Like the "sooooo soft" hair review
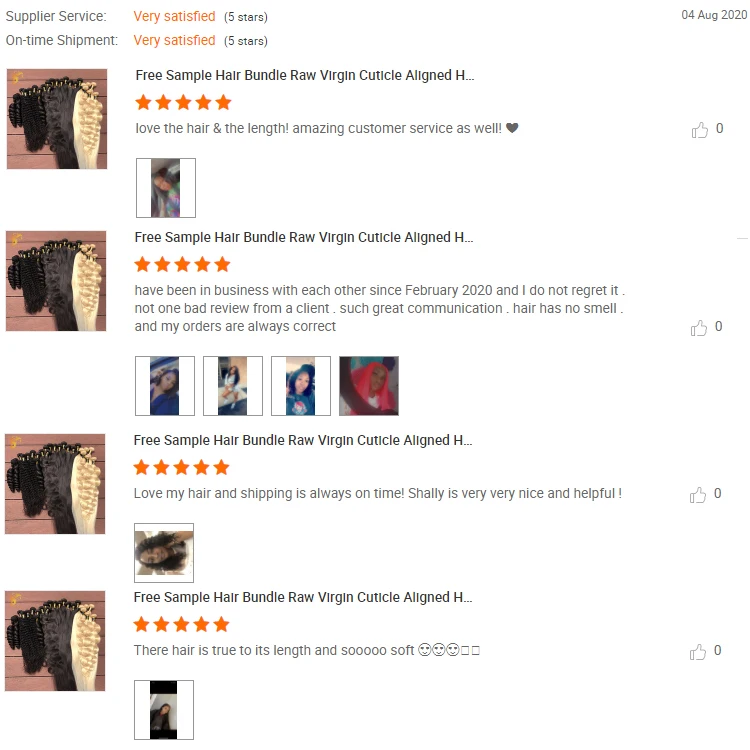750x750 pixels. click(698, 651)
